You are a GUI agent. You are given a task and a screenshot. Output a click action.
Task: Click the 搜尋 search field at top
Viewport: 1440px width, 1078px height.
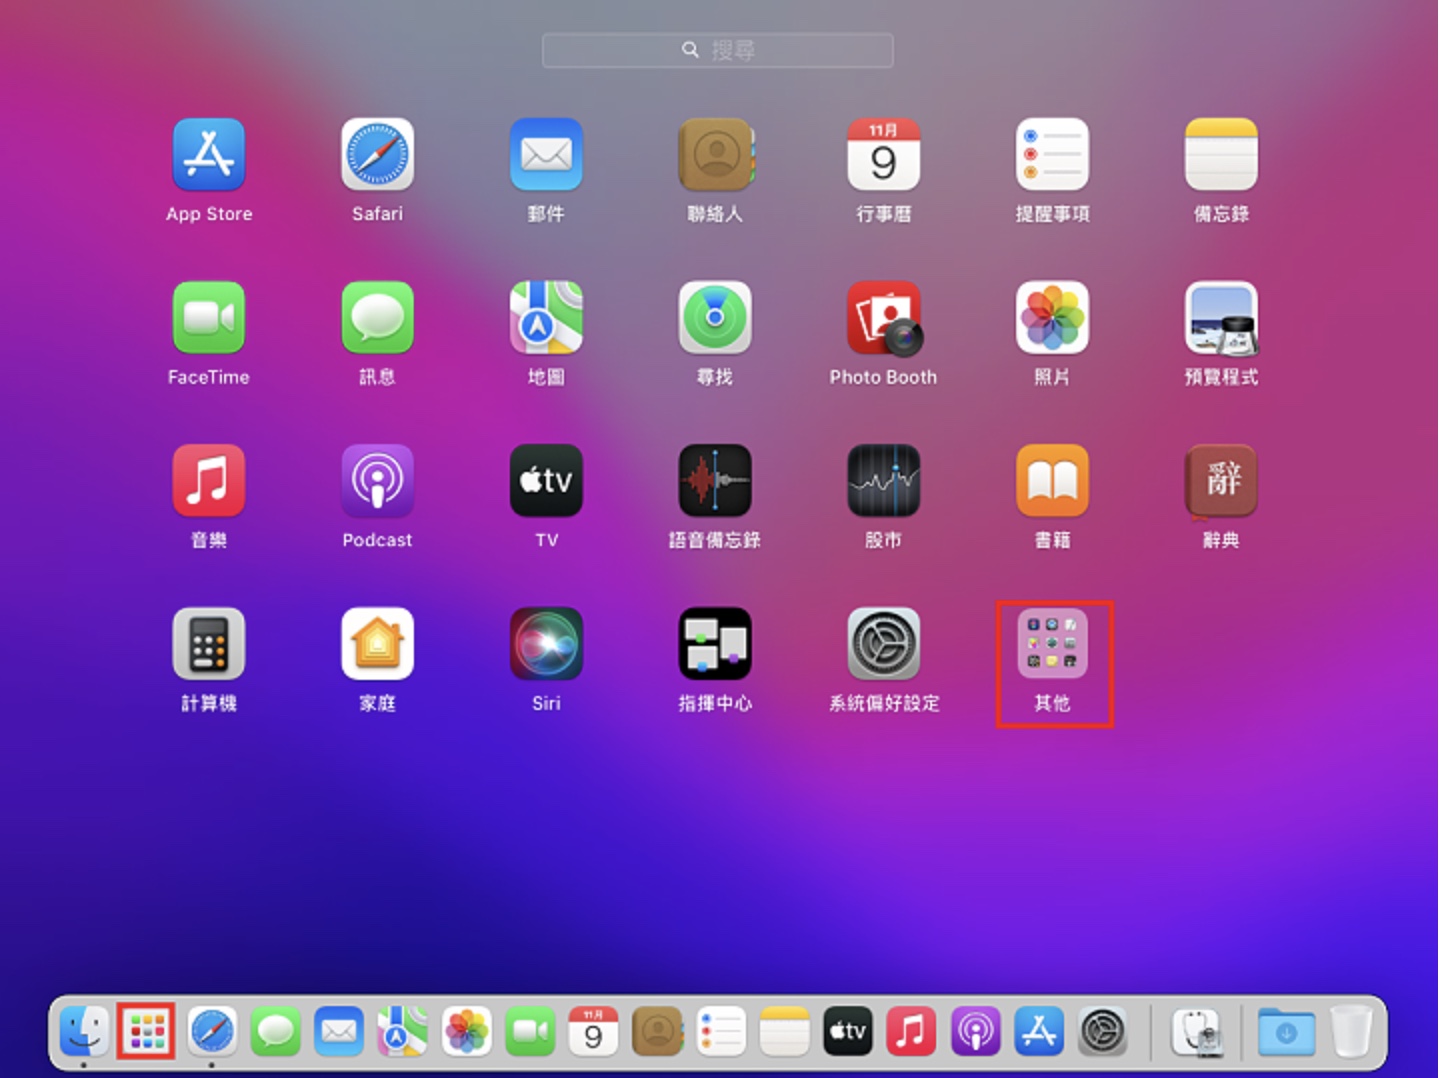[718, 50]
